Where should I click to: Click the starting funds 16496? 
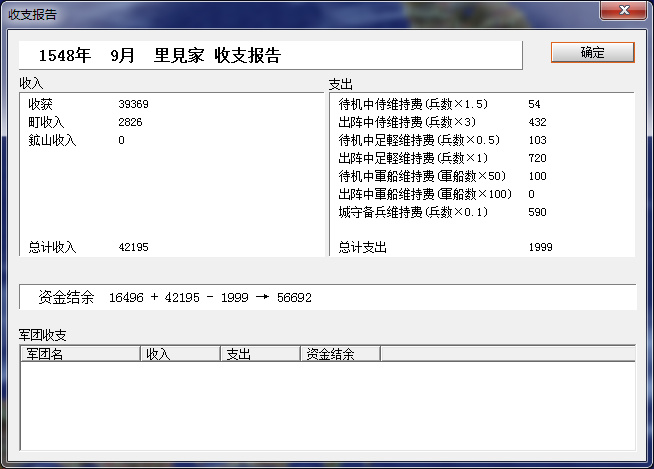coord(126,298)
